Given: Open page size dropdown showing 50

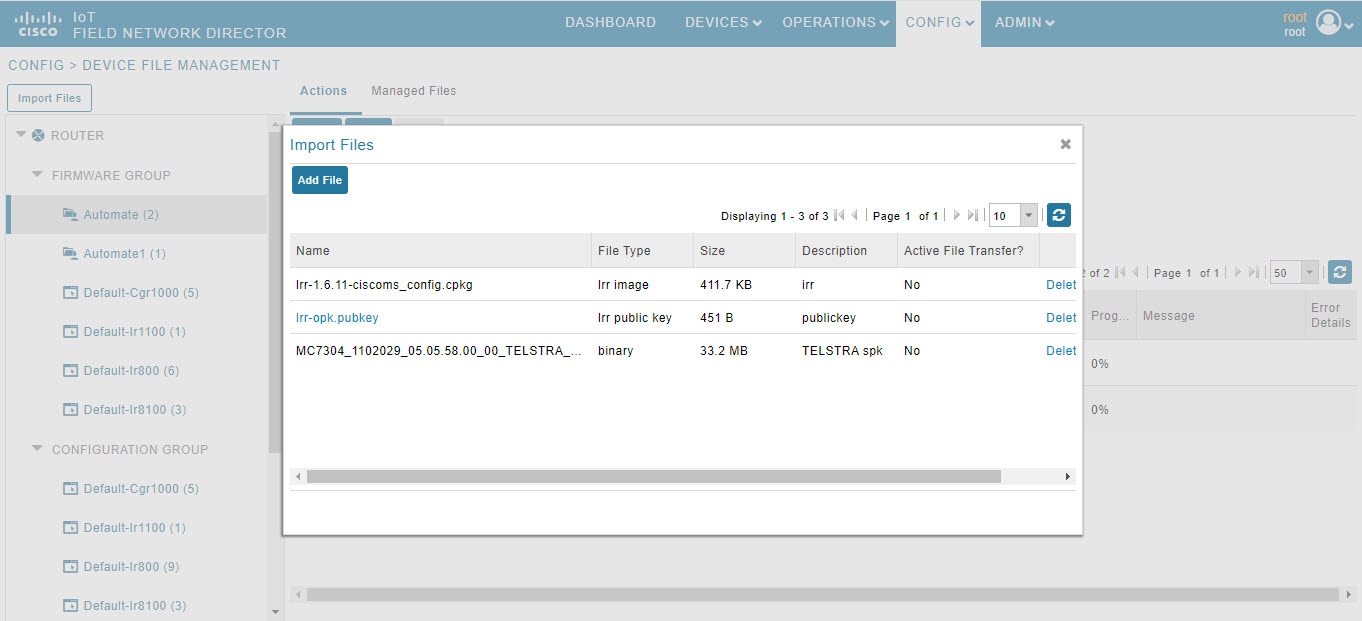Looking at the screenshot, I should 1310,273.
